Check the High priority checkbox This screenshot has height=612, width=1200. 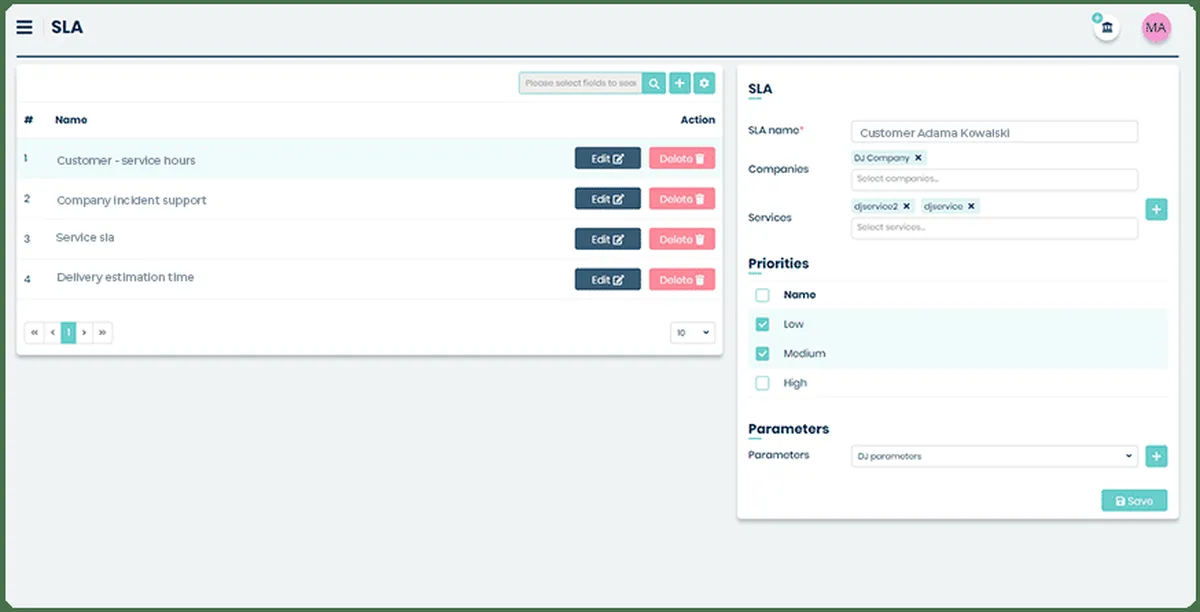coord(763,383)
